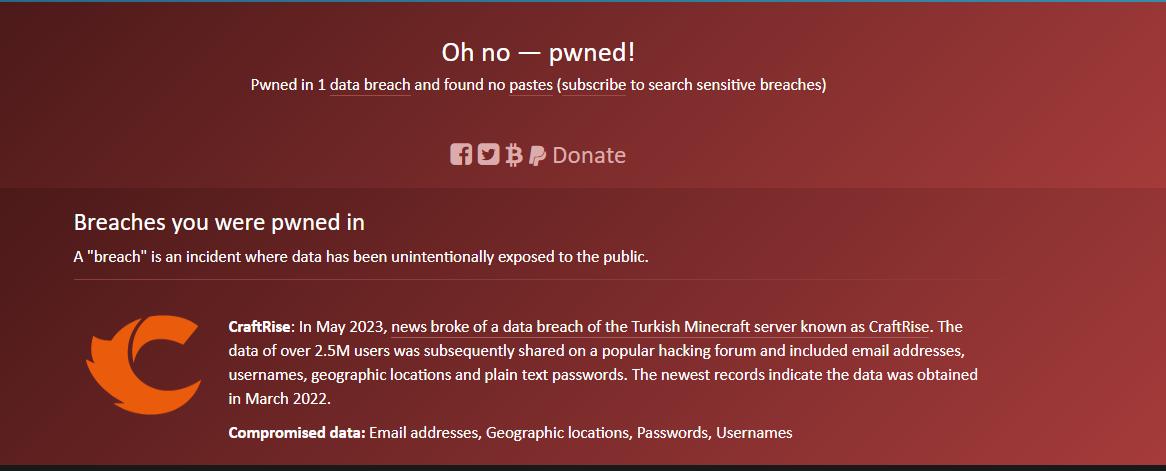Click the Bitcoin donation icon
1166x471 pixels.
[514, 155]
